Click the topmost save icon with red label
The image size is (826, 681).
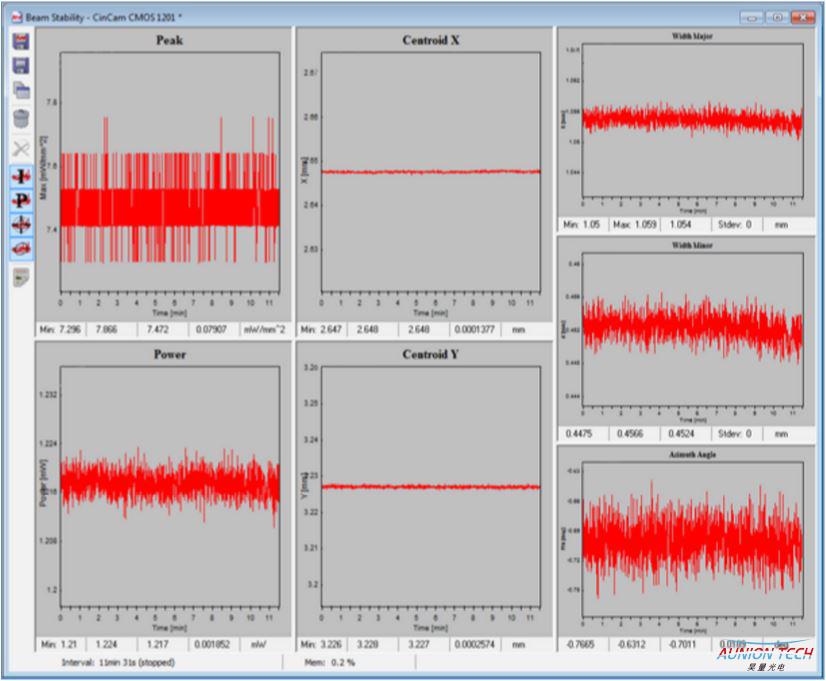tap(21, 41)
